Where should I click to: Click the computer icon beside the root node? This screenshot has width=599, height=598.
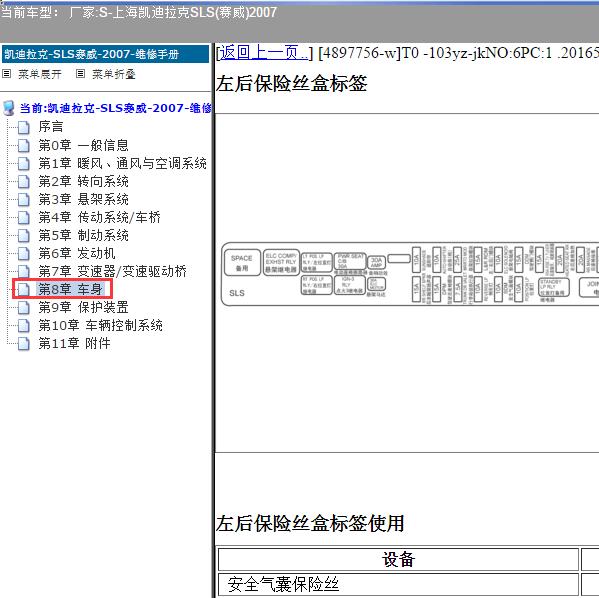[9, 108]
